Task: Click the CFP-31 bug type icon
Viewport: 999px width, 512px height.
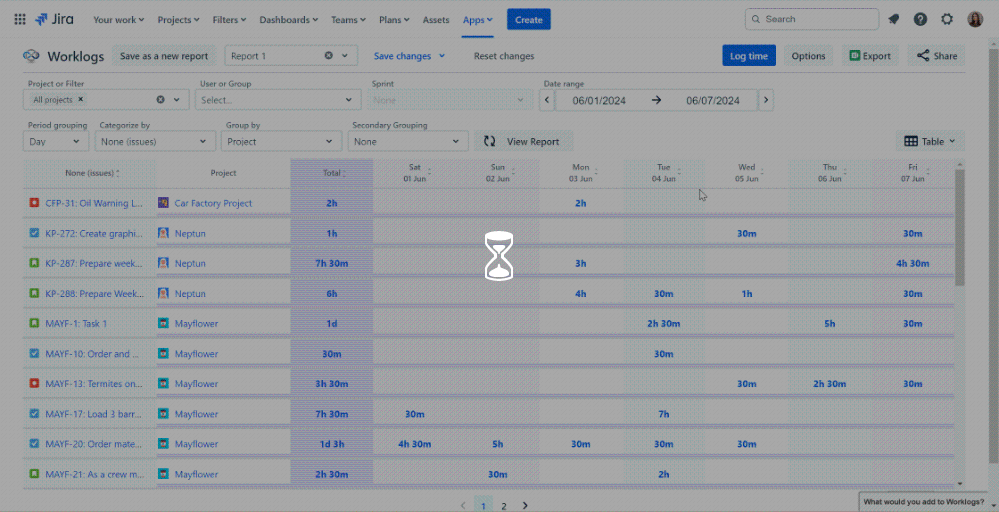Action: pos(34,203)
